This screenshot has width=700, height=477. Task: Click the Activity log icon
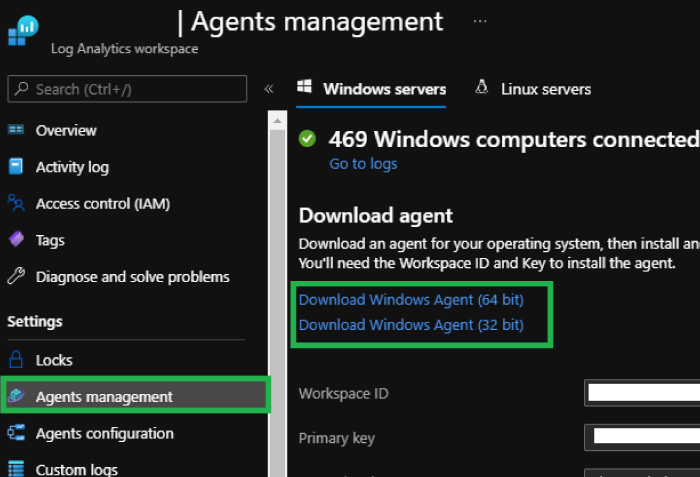point(15,167)
